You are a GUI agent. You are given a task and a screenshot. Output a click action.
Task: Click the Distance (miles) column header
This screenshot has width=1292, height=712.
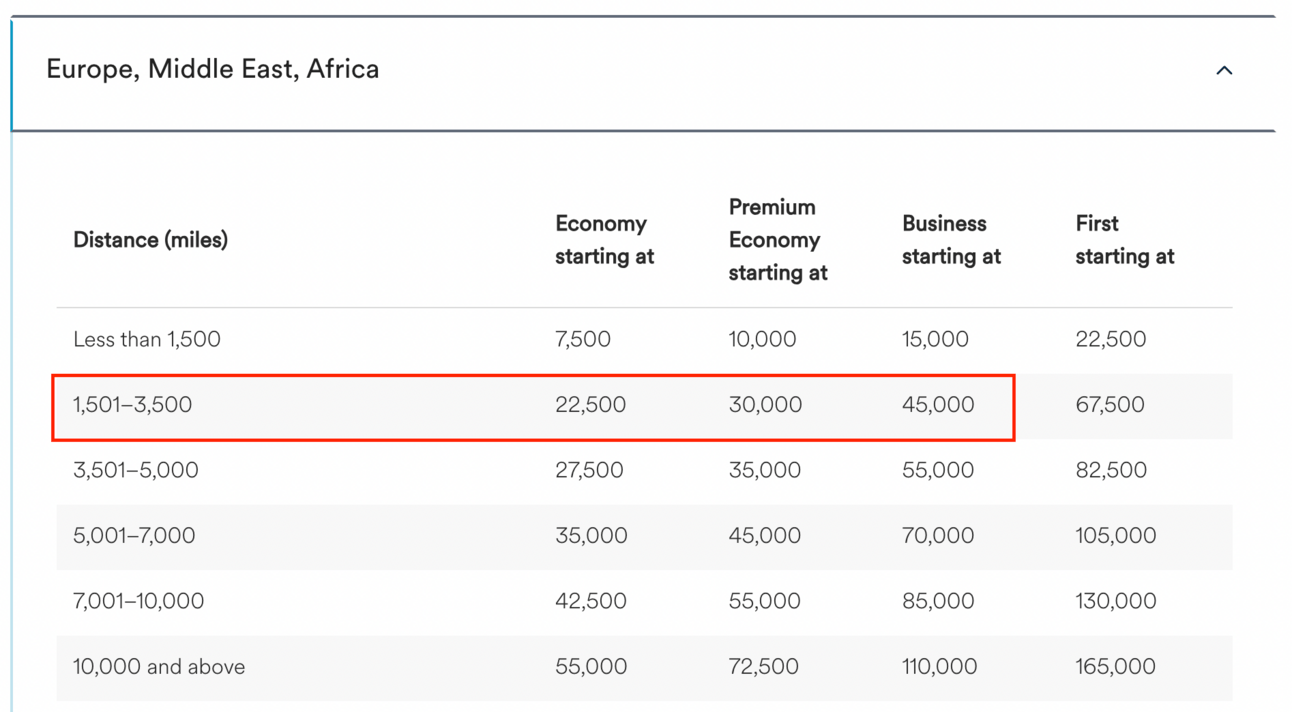click(x=150, y=240)
